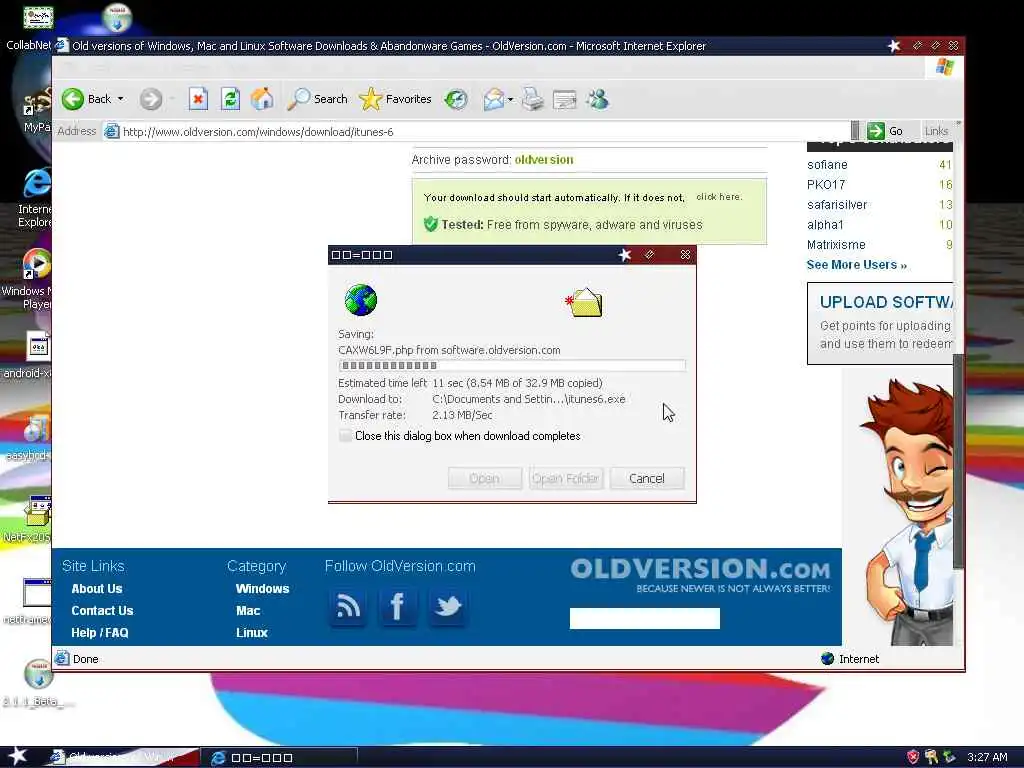Select the Mac category footer link
The height and width of the screenshot is (768, 1024).
point(248,611)
